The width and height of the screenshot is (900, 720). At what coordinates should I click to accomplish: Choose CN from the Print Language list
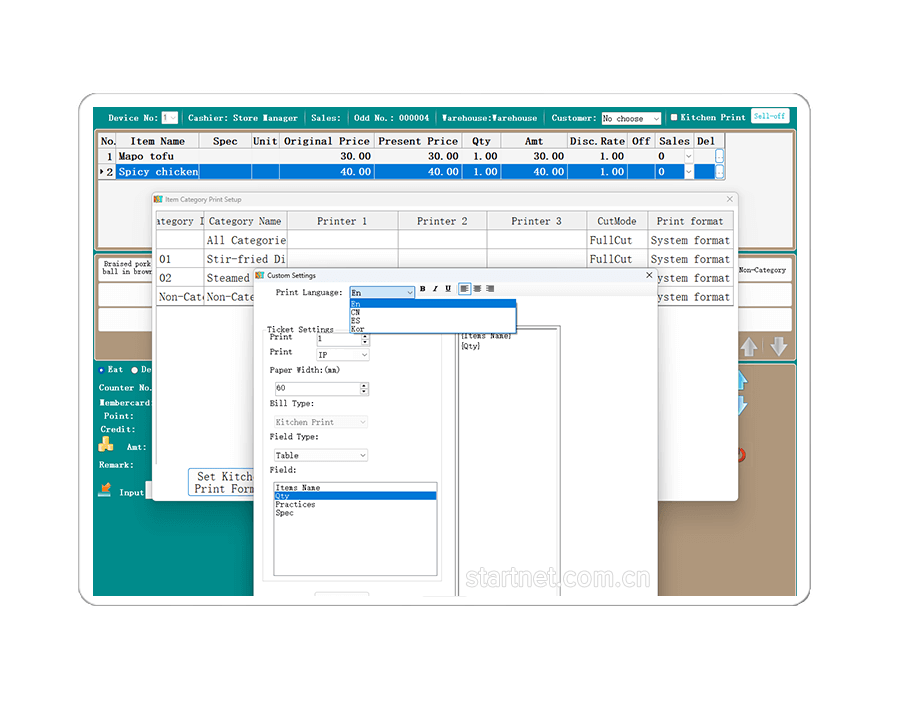(x=356, y=312)
